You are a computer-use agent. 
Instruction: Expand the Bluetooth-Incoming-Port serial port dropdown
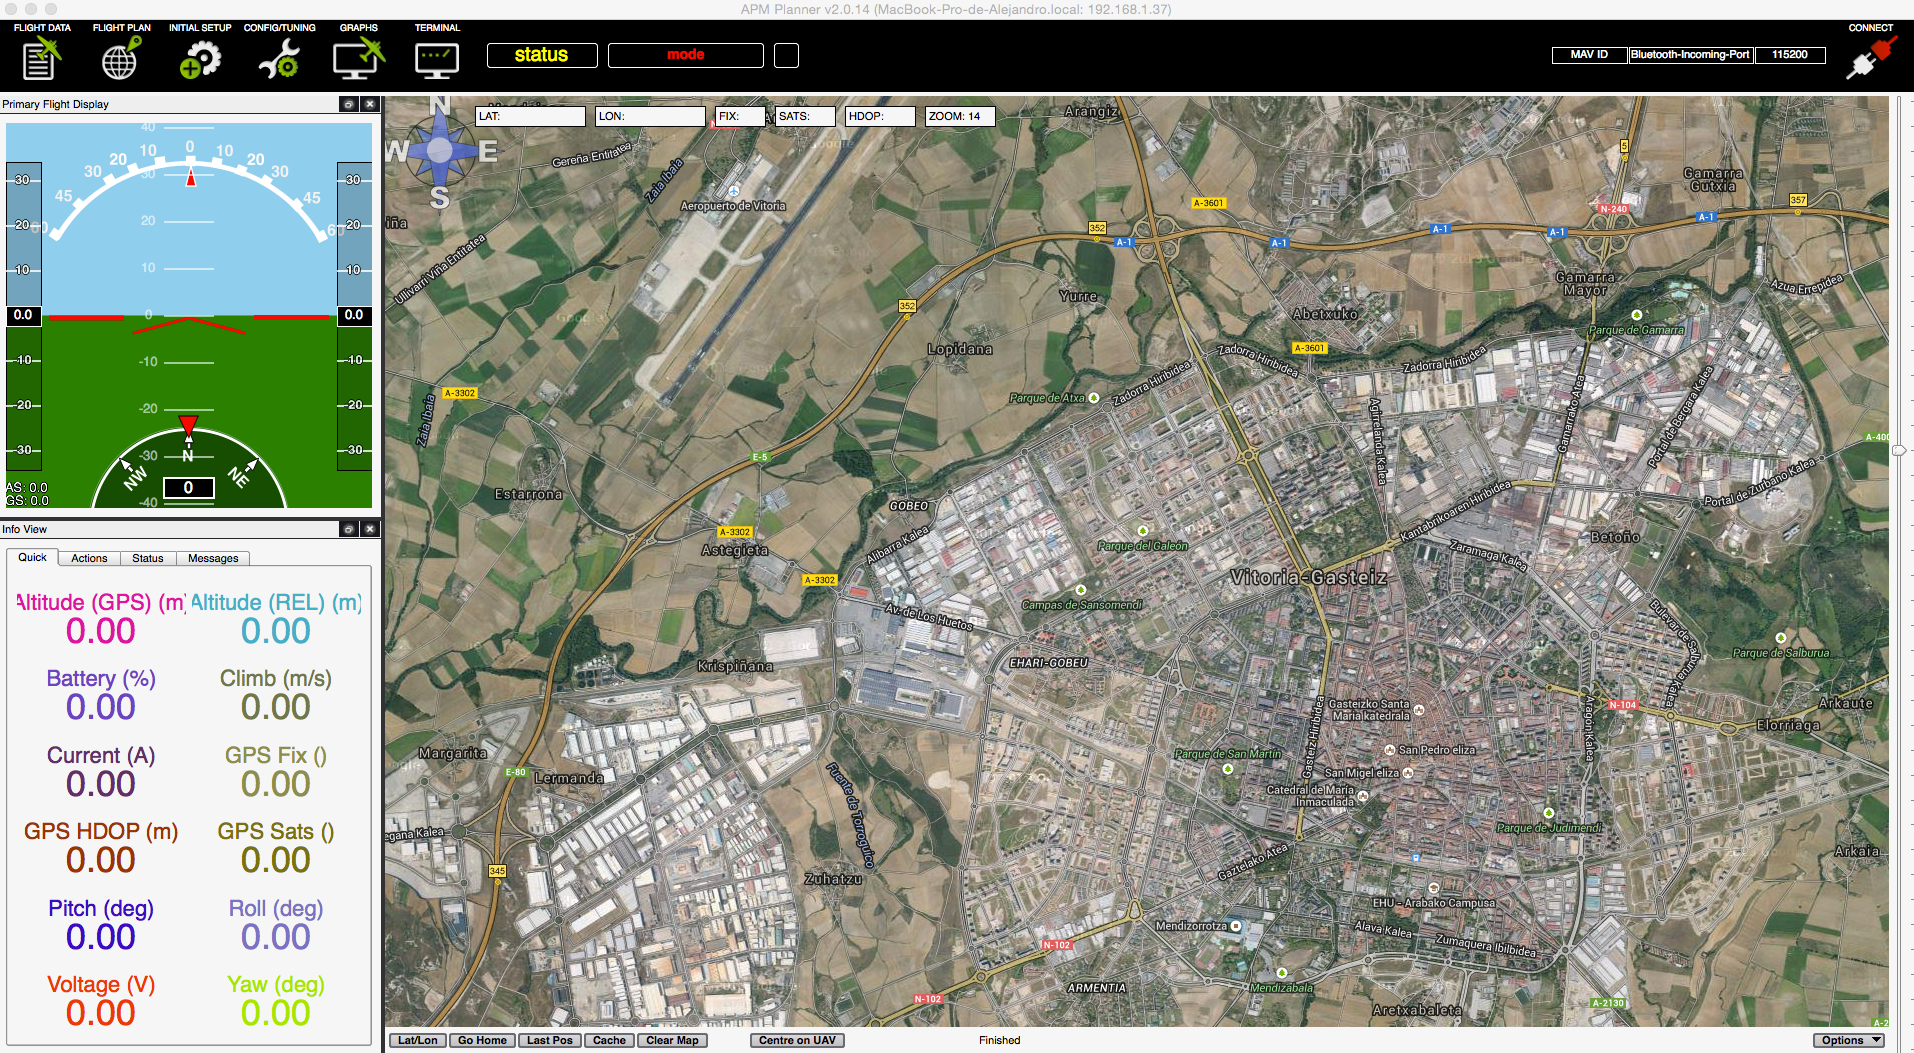(1690, 55)
